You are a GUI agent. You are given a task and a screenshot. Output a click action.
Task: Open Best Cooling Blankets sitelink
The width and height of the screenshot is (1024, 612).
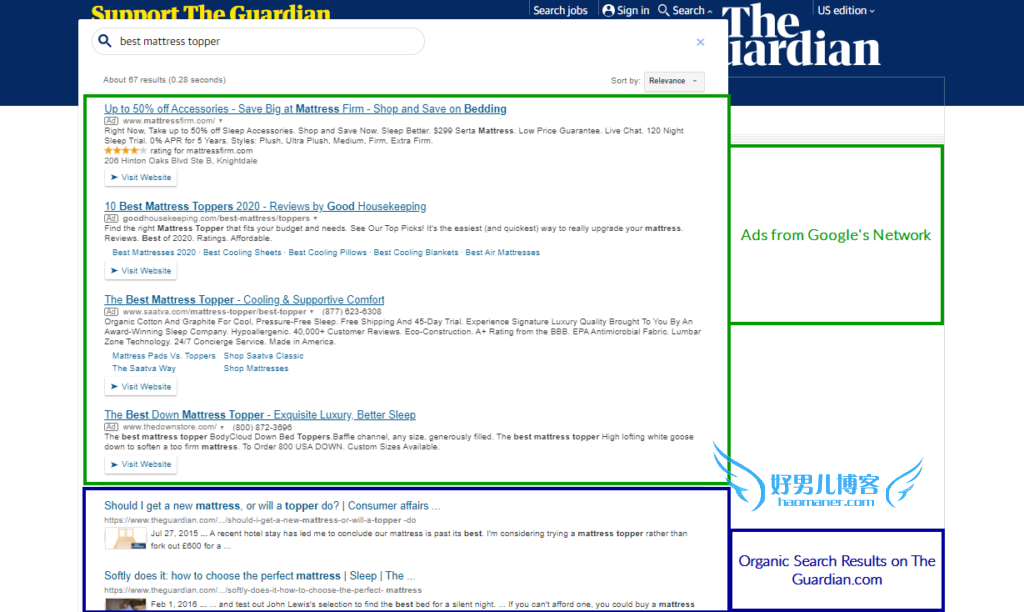[x=416, y=253]
